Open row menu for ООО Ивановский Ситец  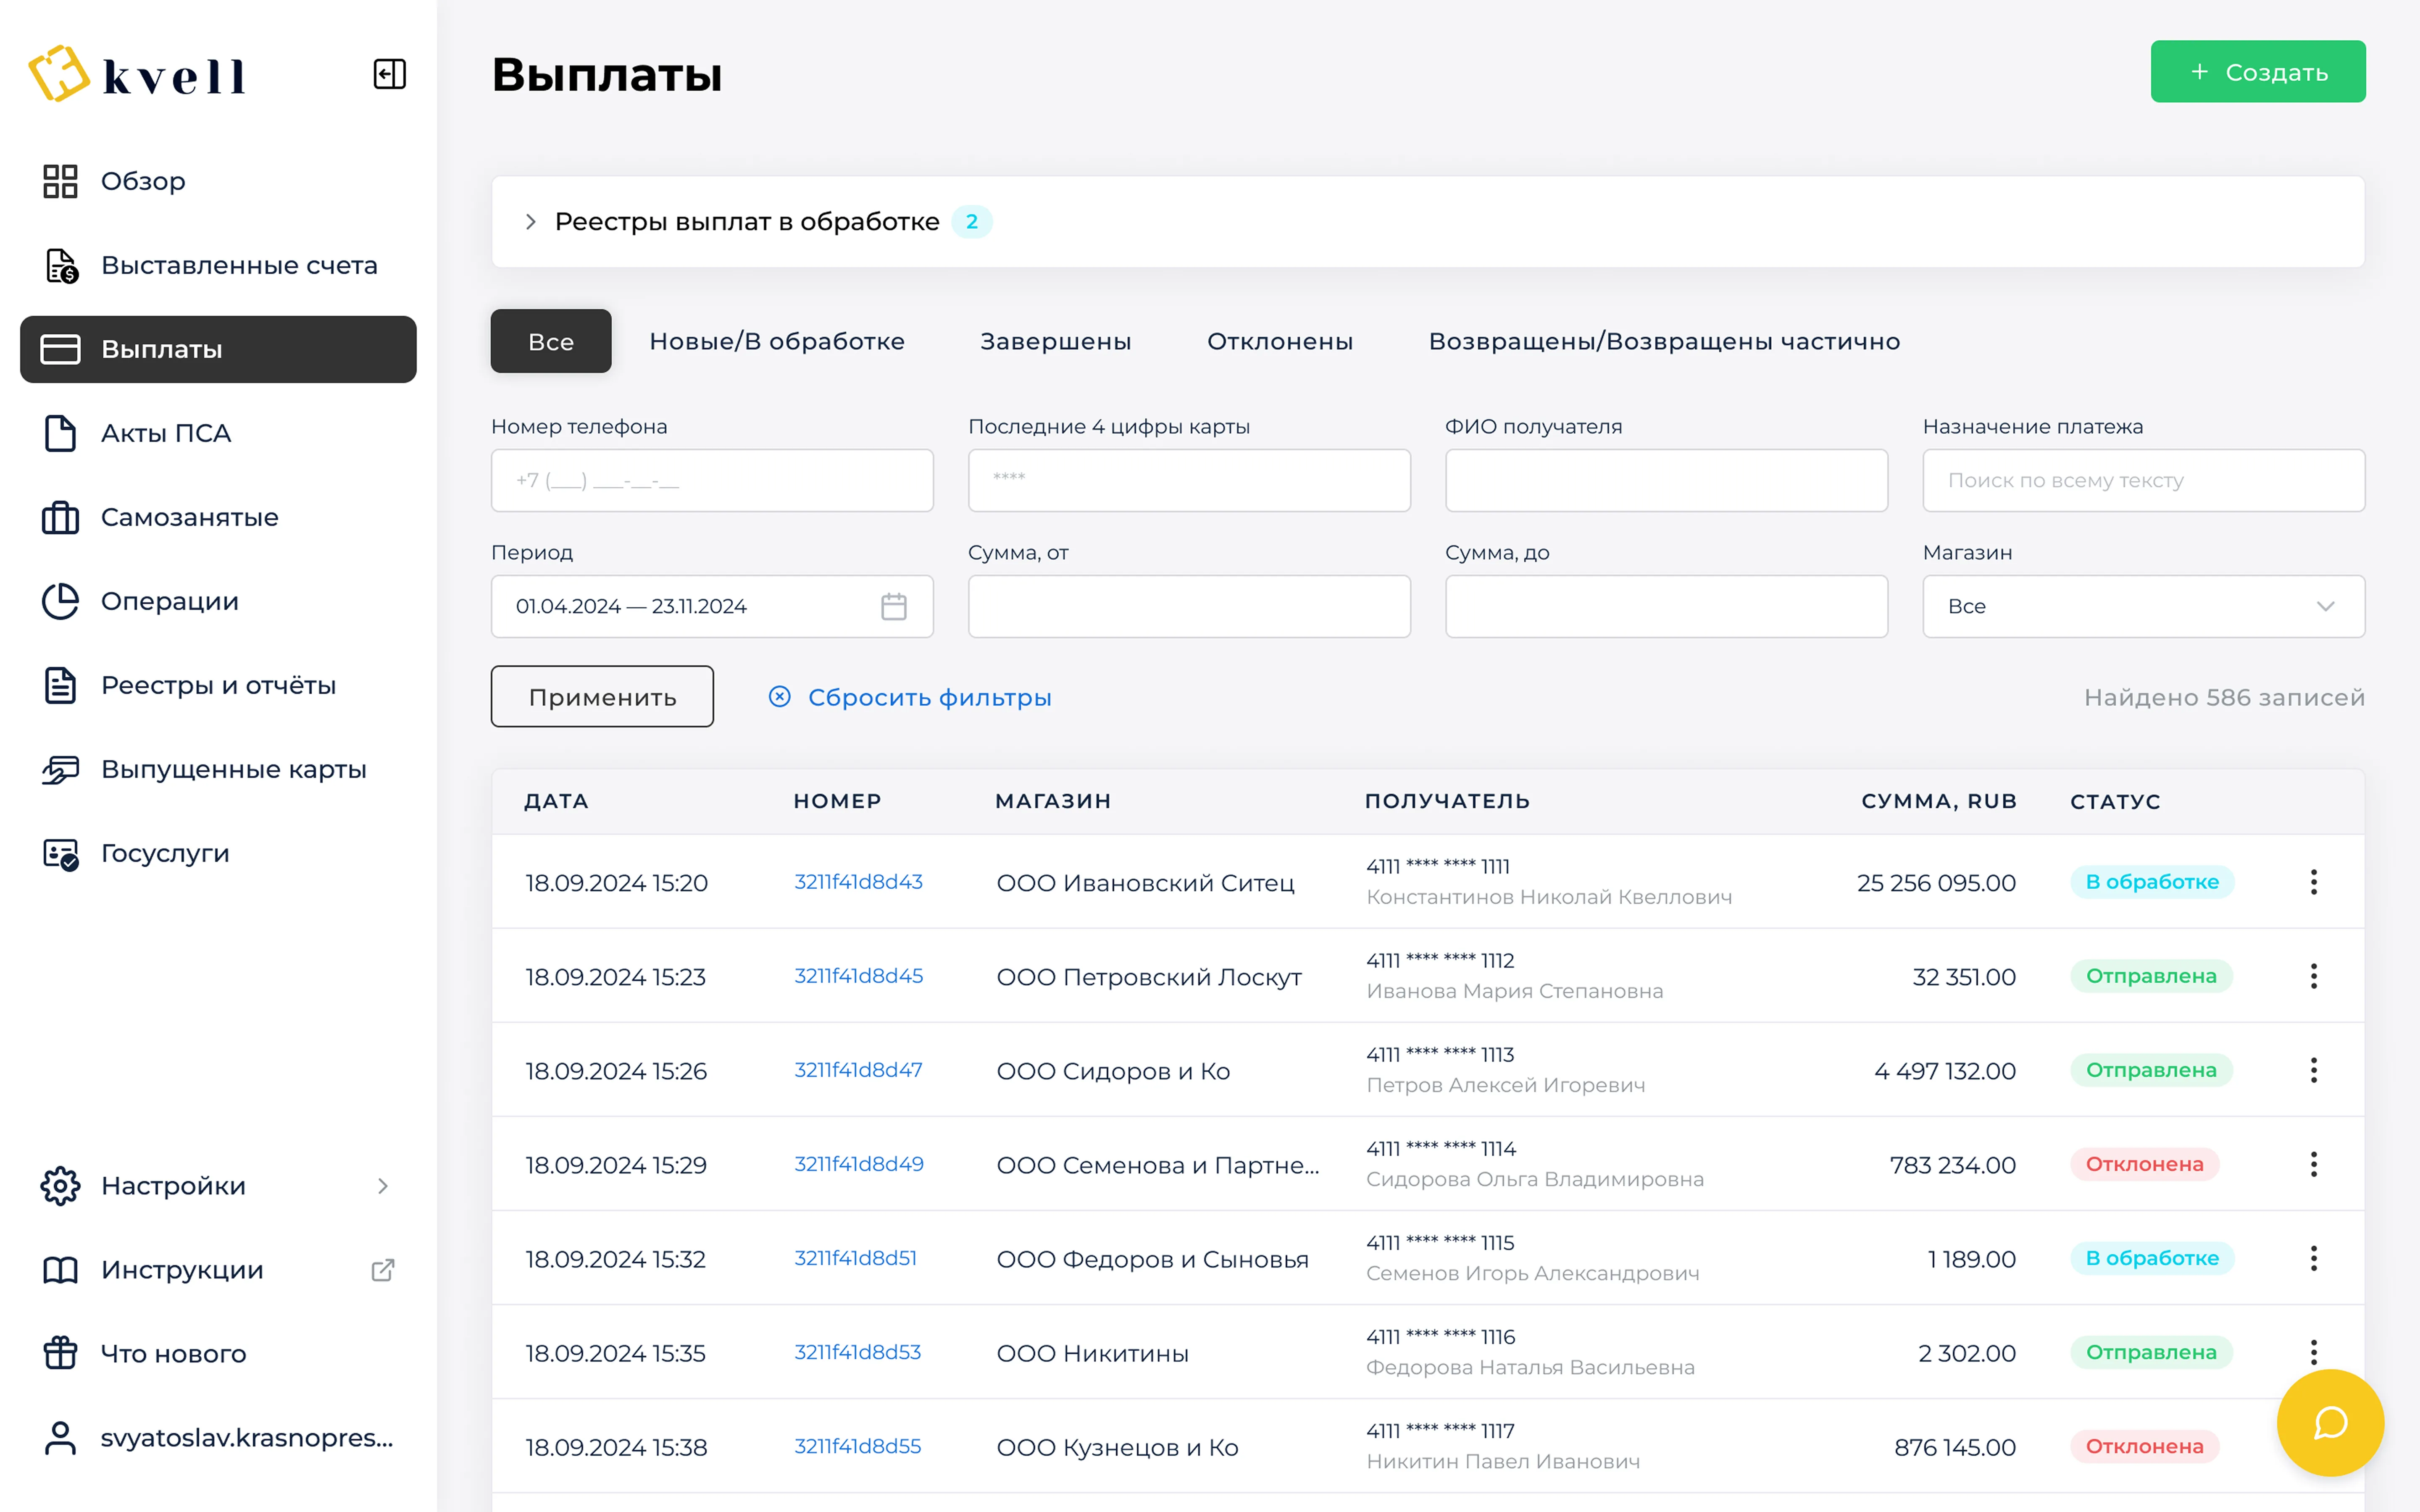2313,882
